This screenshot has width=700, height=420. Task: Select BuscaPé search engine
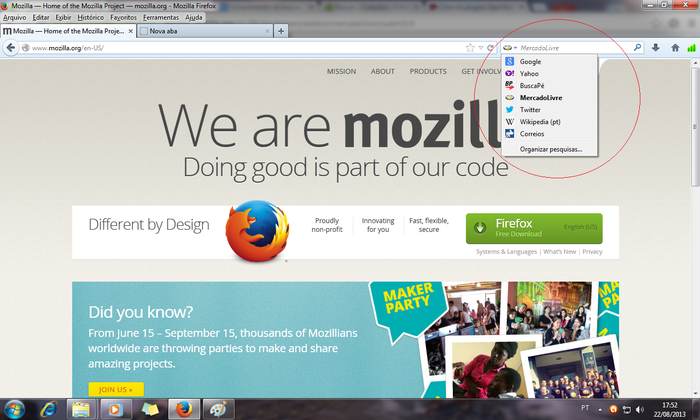(550, 86)
